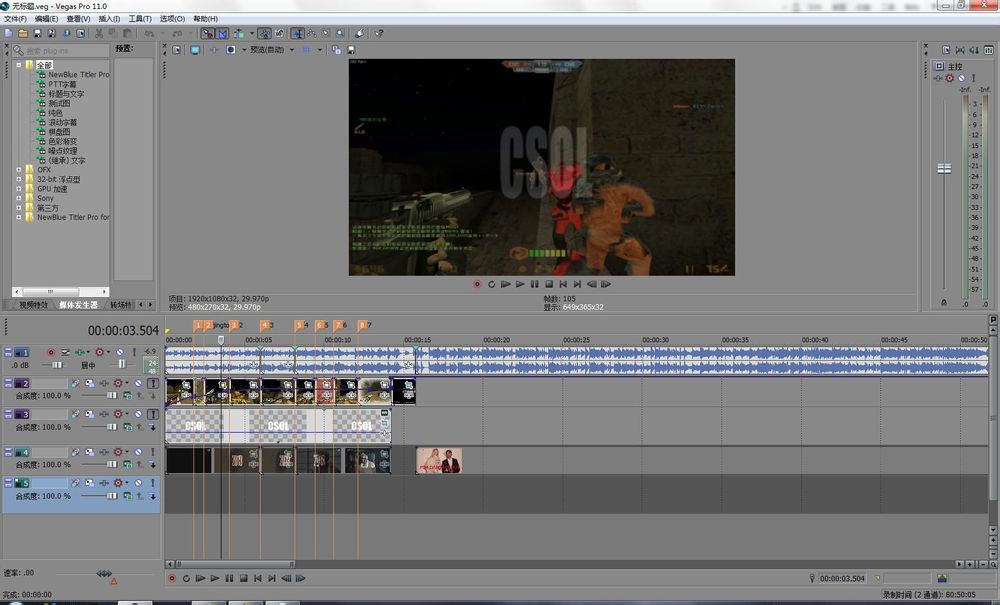Screen dimensions: 1000x605
Task: Click timeline zoom magnifier icon
Action: 994,564
